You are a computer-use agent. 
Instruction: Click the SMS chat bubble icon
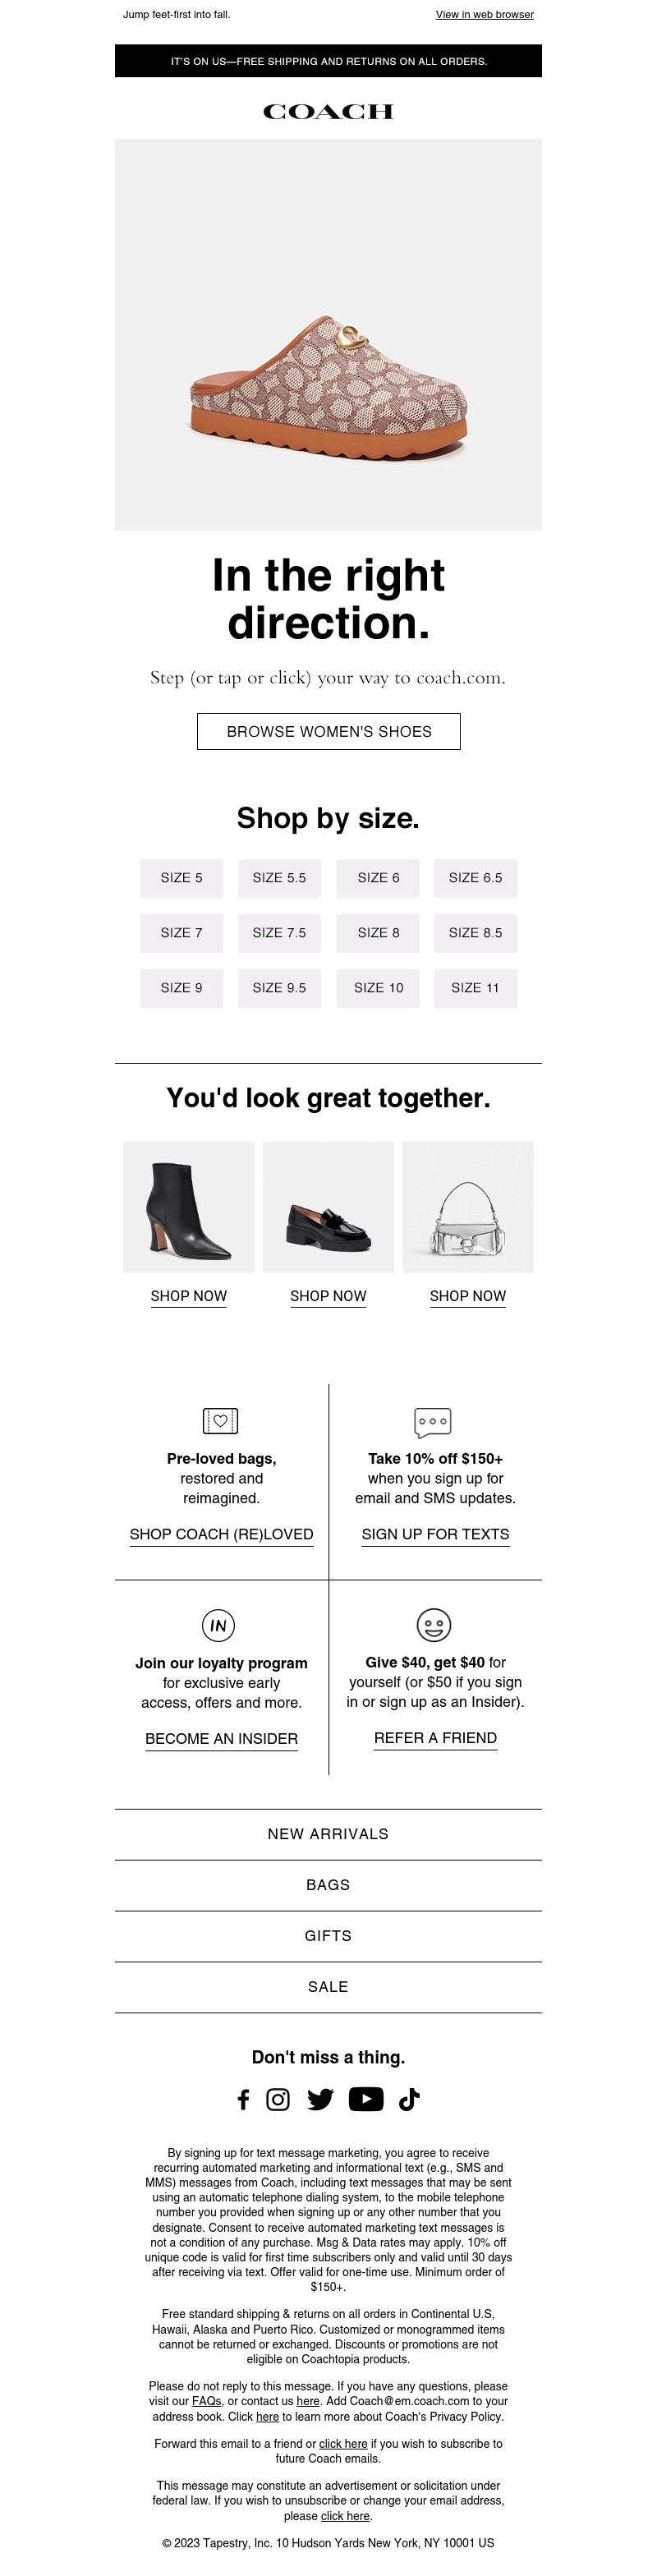pos(433,1421)
